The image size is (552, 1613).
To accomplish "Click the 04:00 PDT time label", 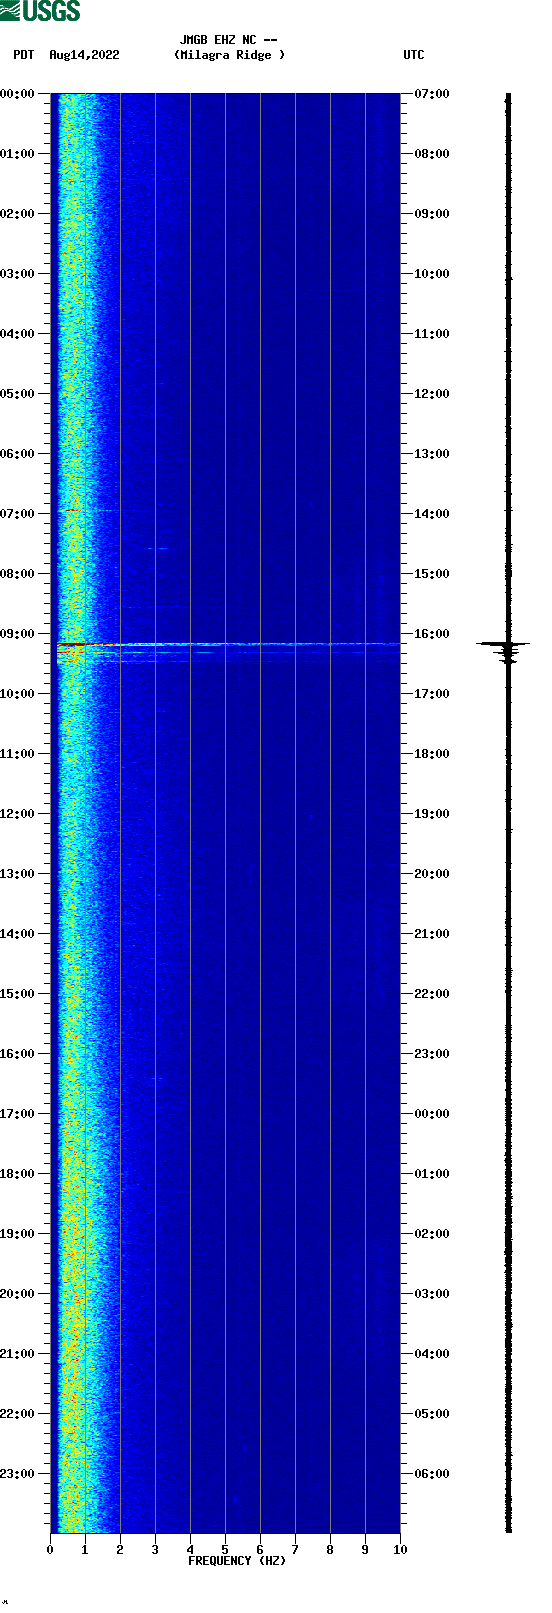I will click(x=18, y=334).
